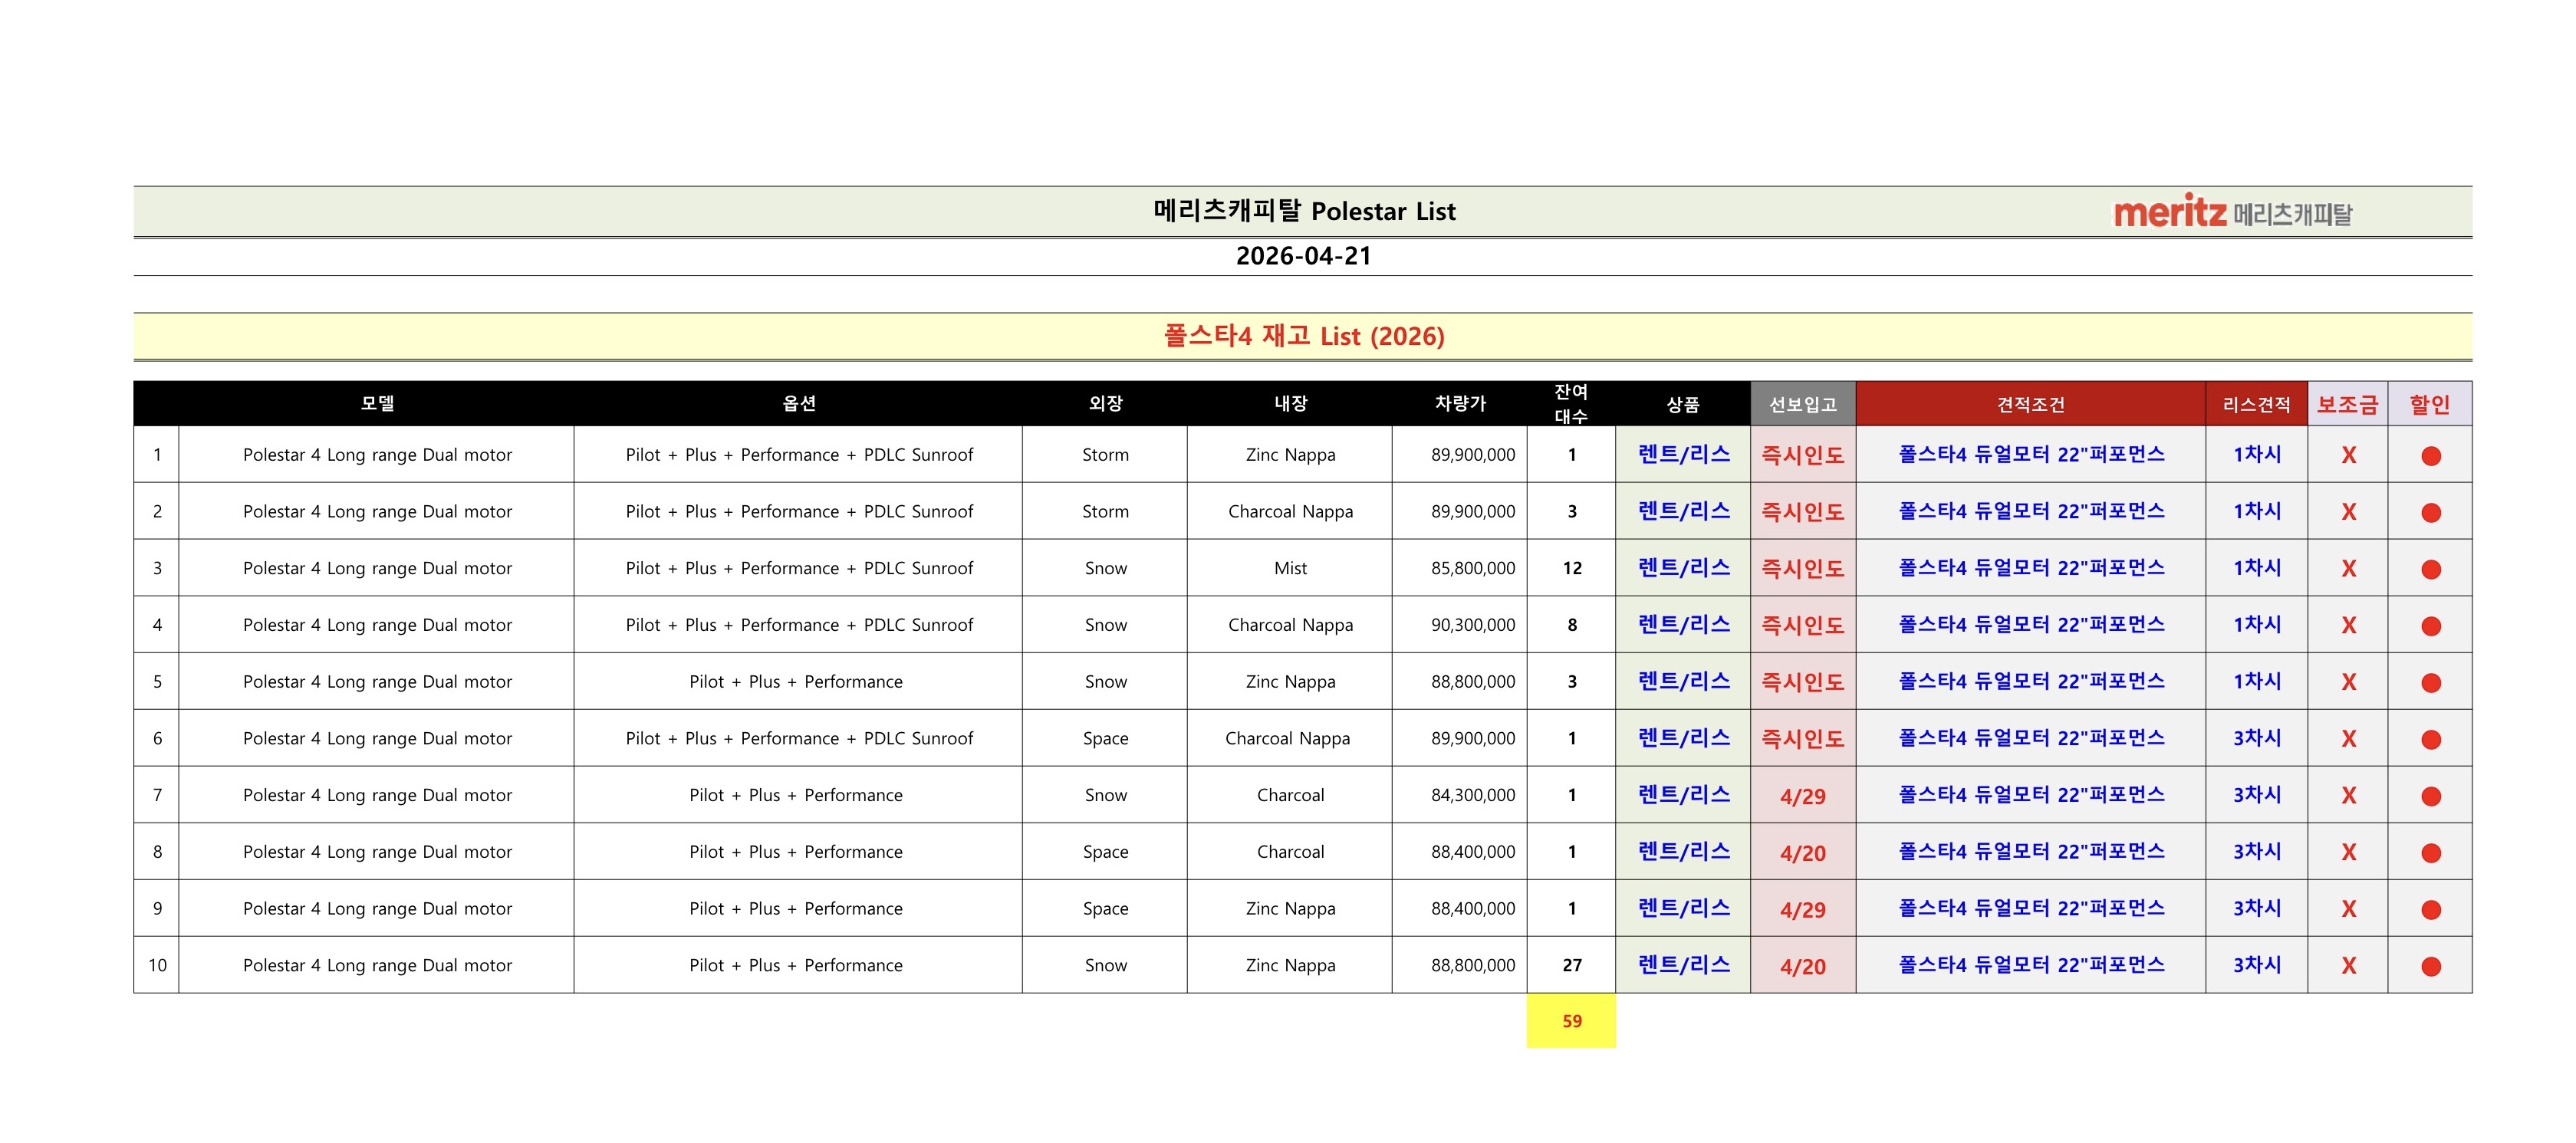Open 폴스타4 듀얼모터 quote link in row 4

click(x=2030, y=625)
